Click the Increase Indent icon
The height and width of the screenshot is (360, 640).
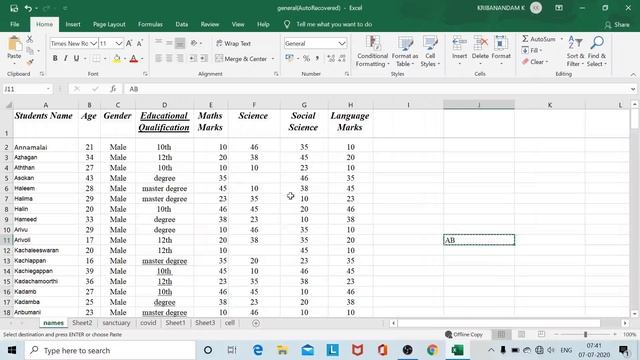tap(204, 59)
